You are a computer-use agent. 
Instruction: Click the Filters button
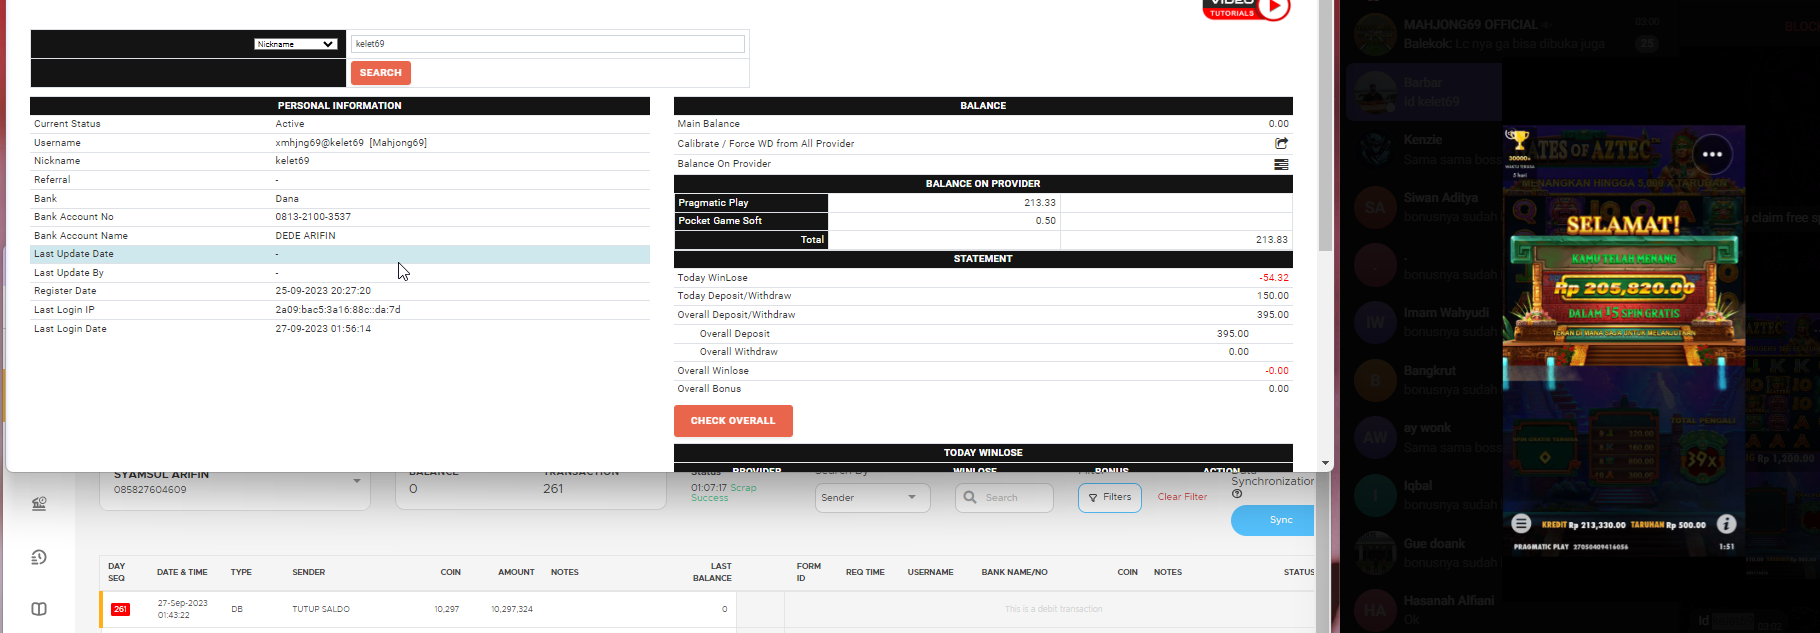coord(1110,497)
